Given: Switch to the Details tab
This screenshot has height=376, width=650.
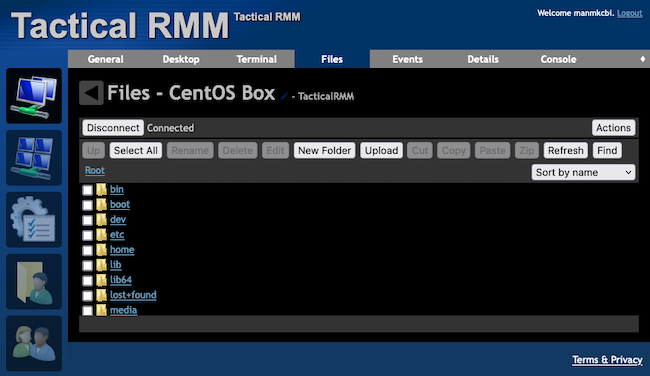Looking at the screenshot, I should click(x=483, y=59).
